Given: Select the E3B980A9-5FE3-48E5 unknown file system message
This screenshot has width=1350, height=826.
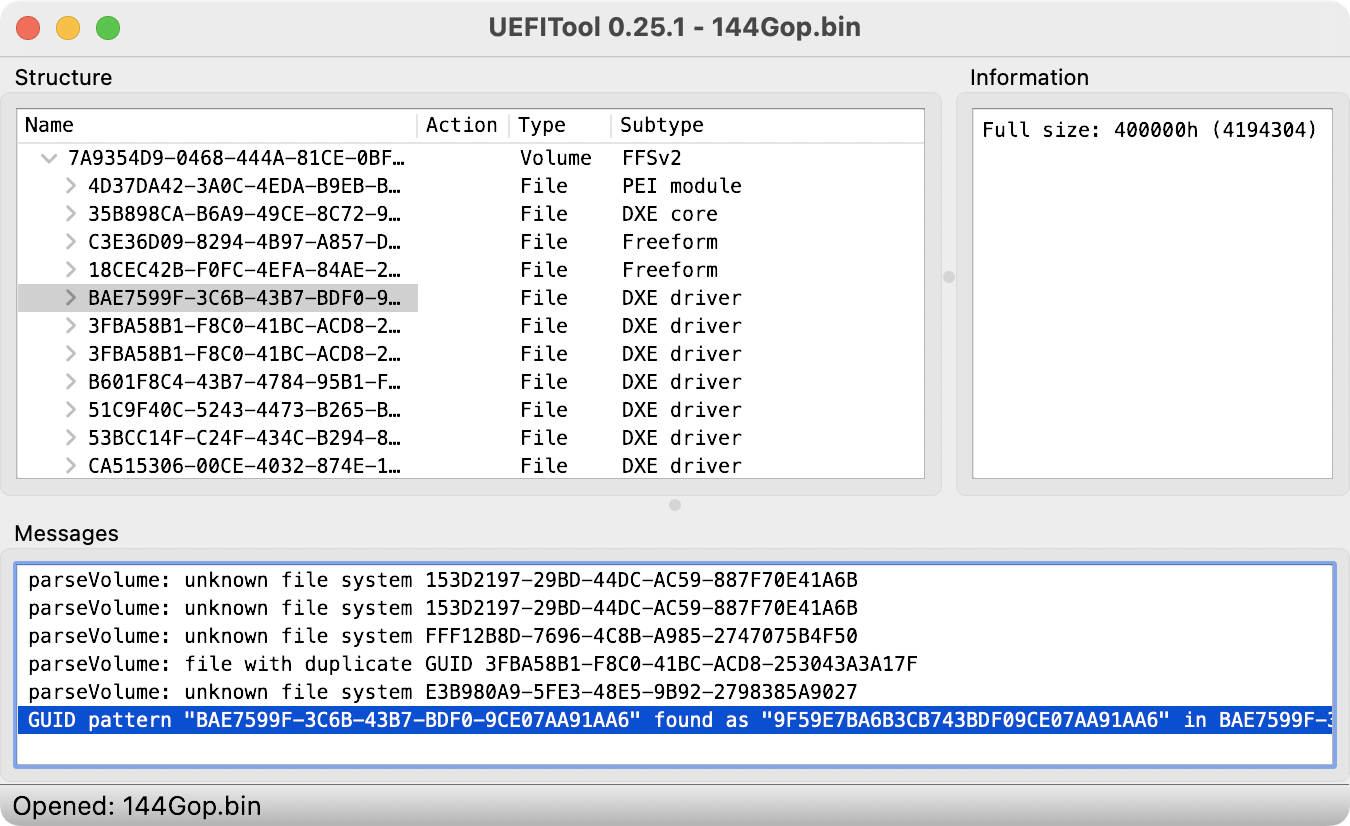Looking at the screenshot, I should click(x=675, y=692).
